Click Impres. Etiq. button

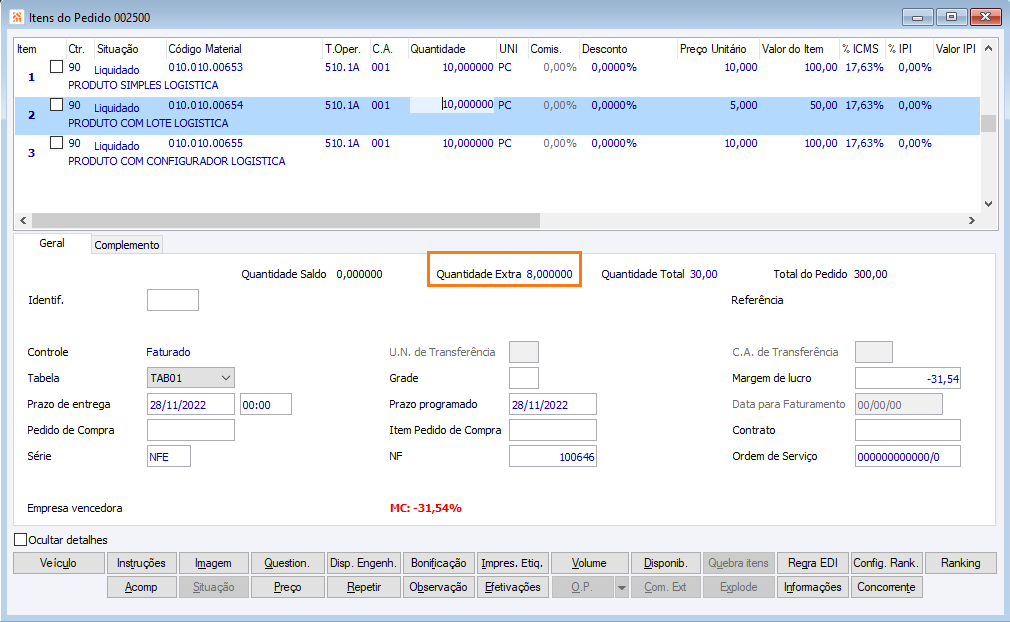(513, 563)
